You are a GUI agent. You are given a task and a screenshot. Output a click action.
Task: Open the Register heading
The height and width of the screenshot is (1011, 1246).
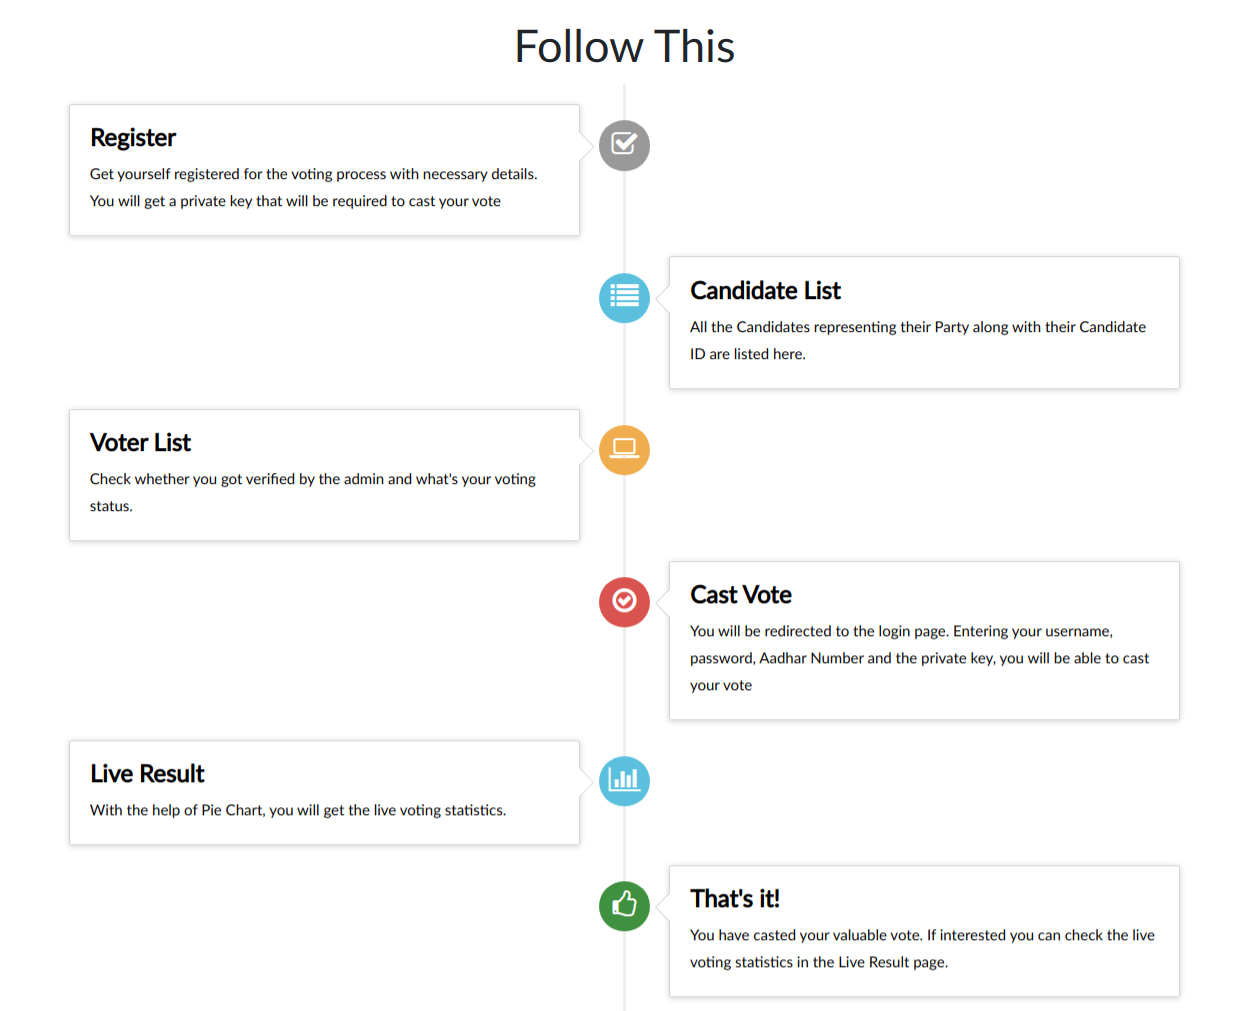pos(133,138)
